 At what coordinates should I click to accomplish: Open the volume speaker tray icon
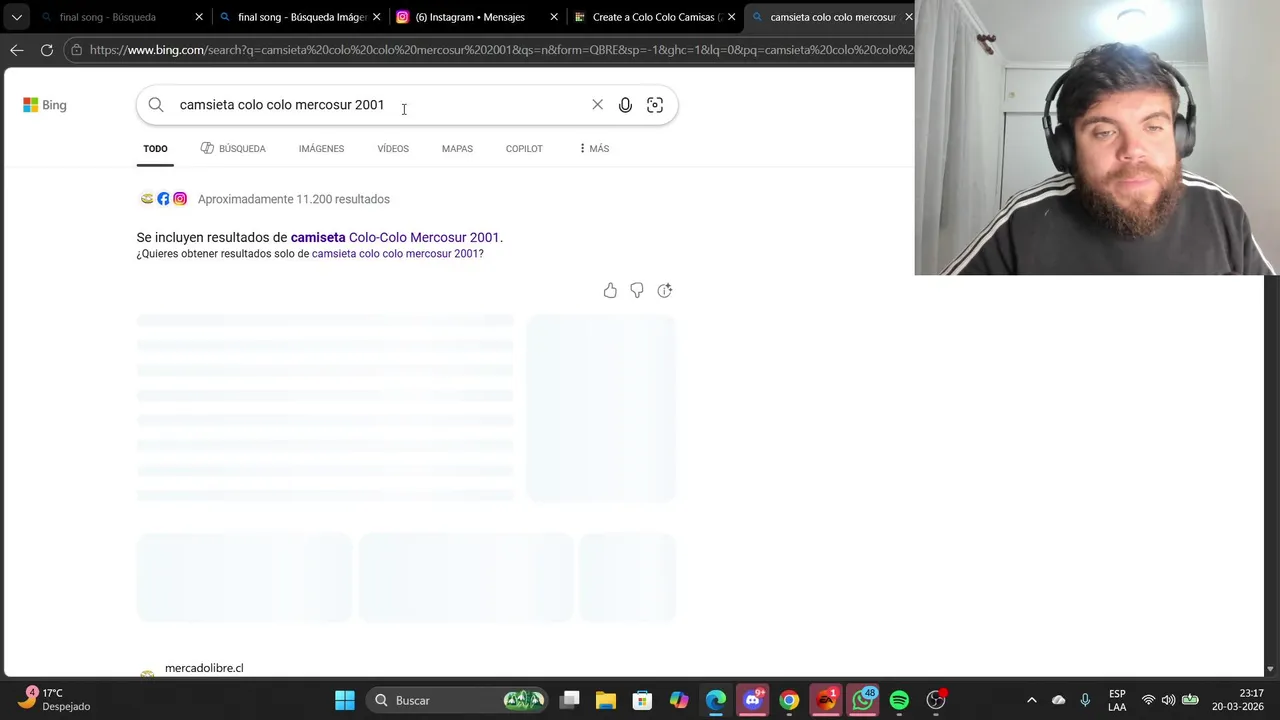pos(1168,700)
